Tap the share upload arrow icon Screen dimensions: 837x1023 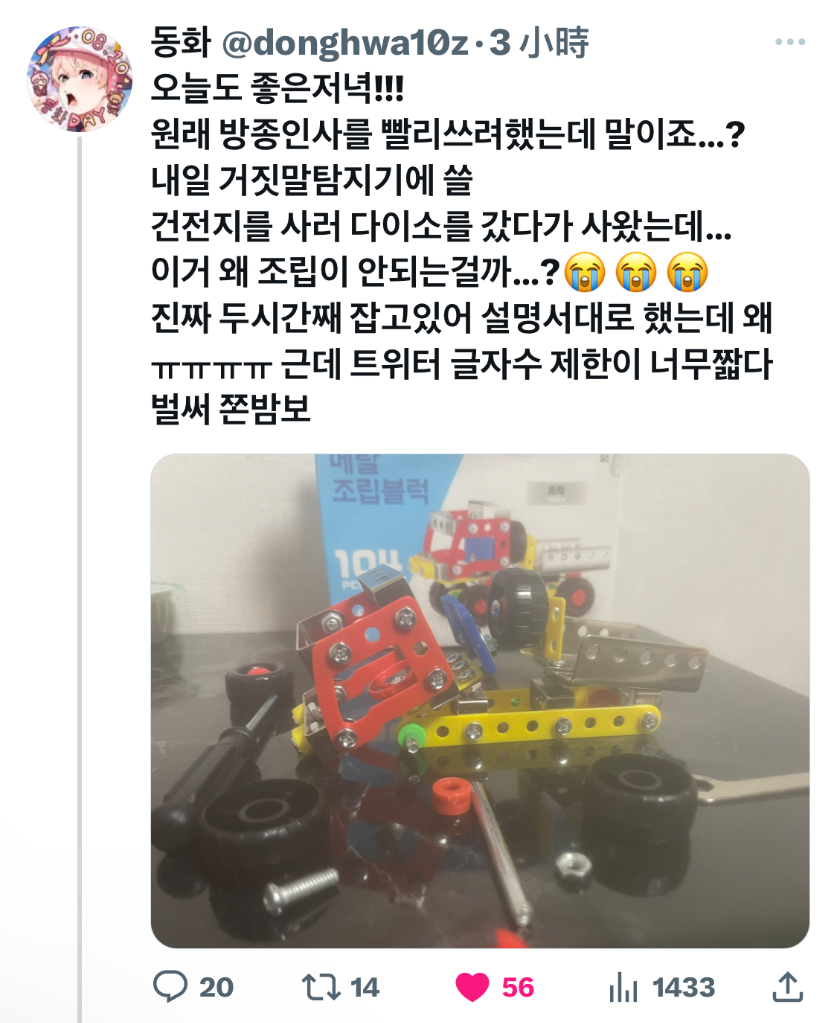click(787, 986)
